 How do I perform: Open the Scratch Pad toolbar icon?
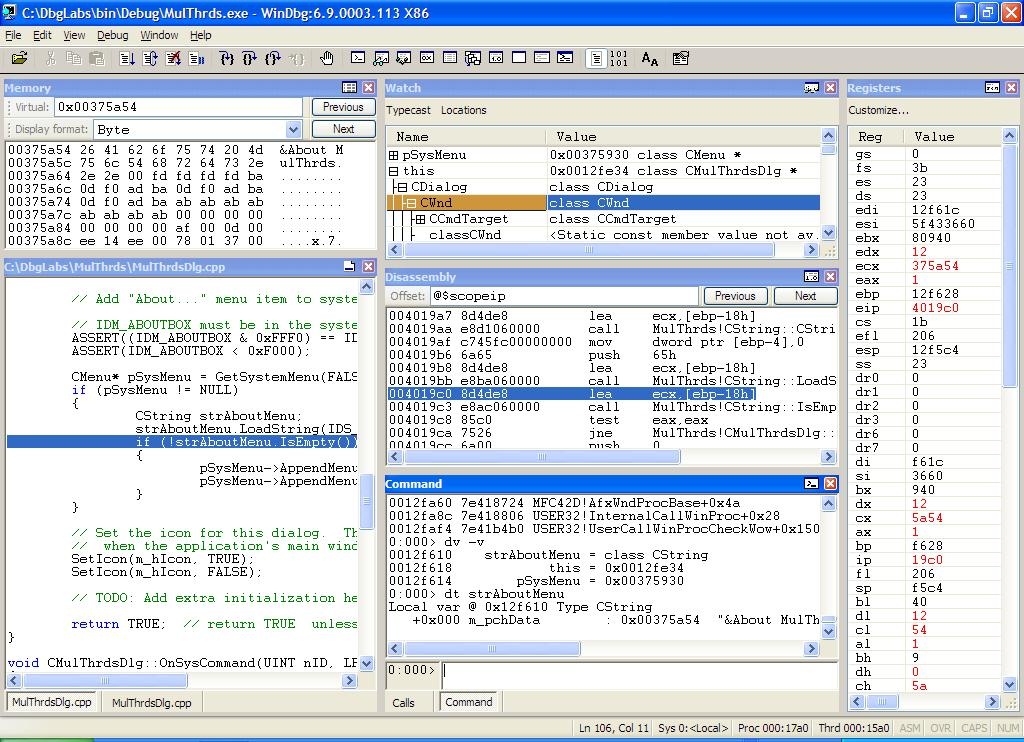tap(519, 58)
